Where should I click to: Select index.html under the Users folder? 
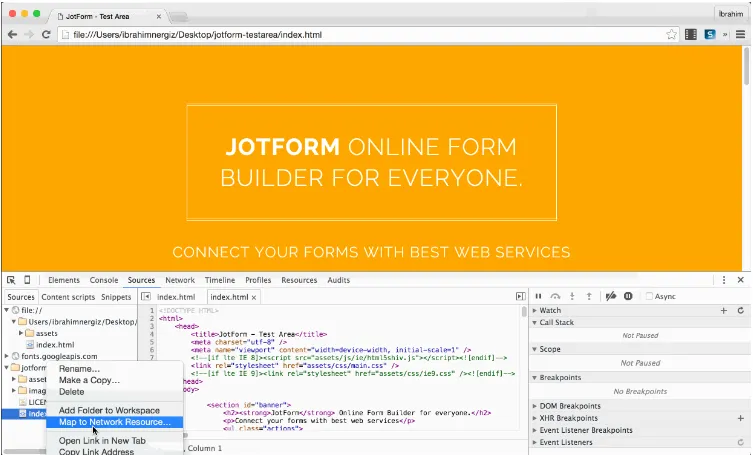[x=55, y=344]
